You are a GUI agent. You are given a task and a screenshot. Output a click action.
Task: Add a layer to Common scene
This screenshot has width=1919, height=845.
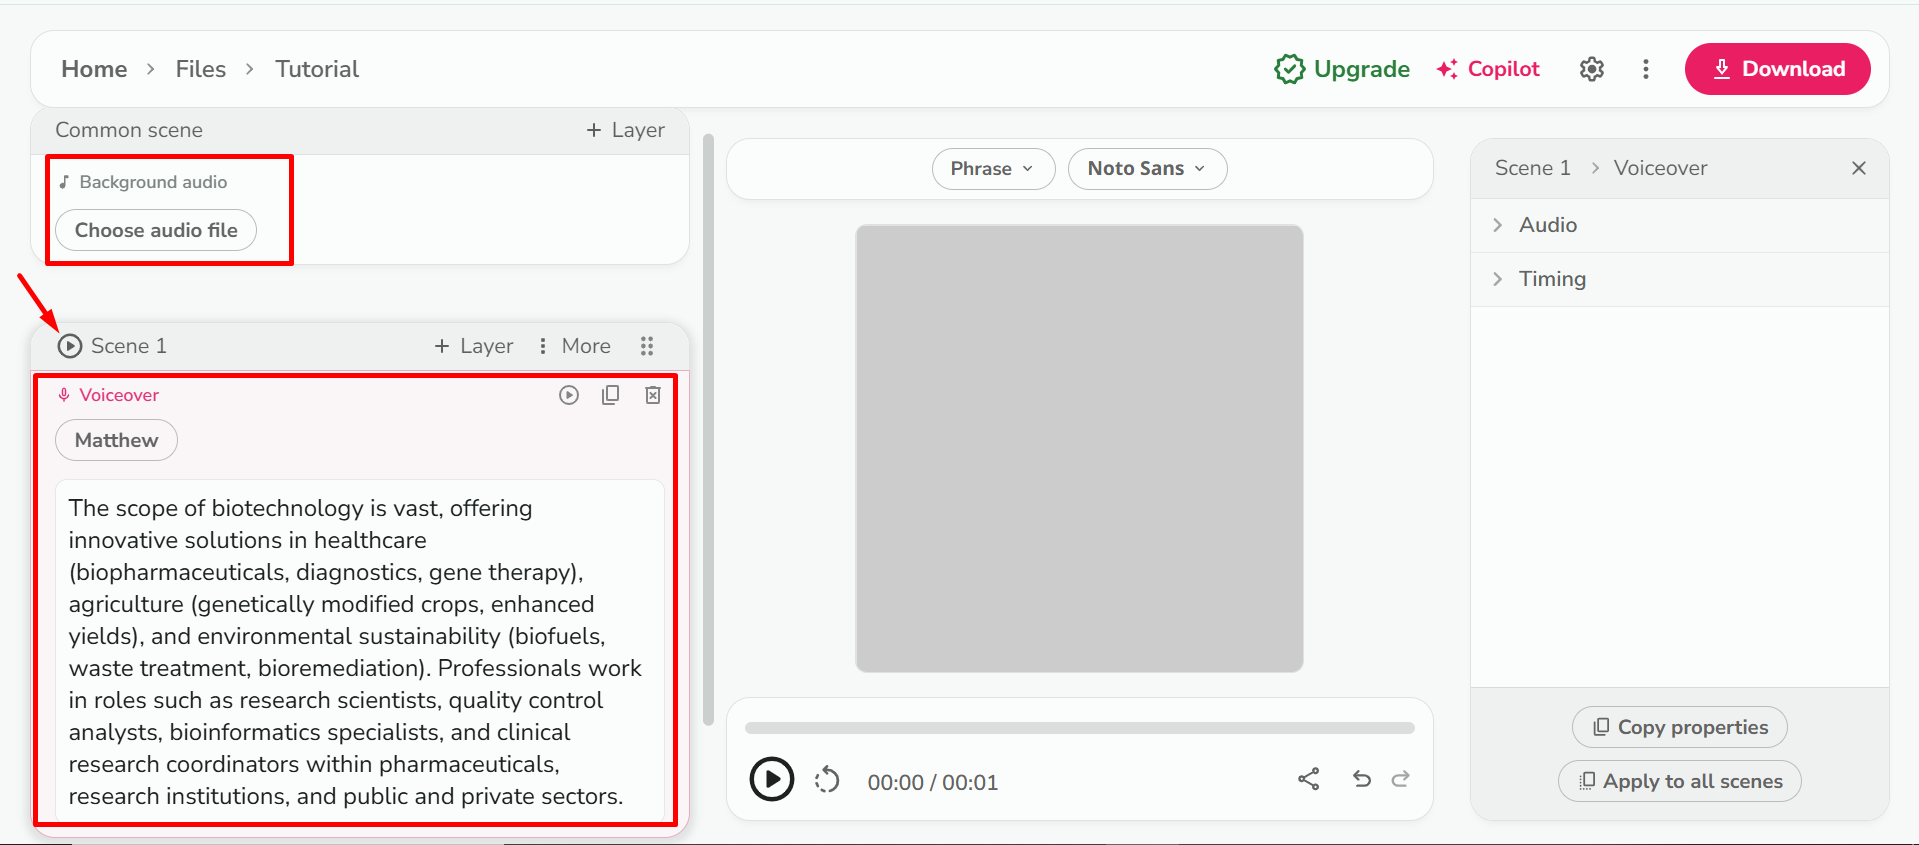[x=625, y=130]
